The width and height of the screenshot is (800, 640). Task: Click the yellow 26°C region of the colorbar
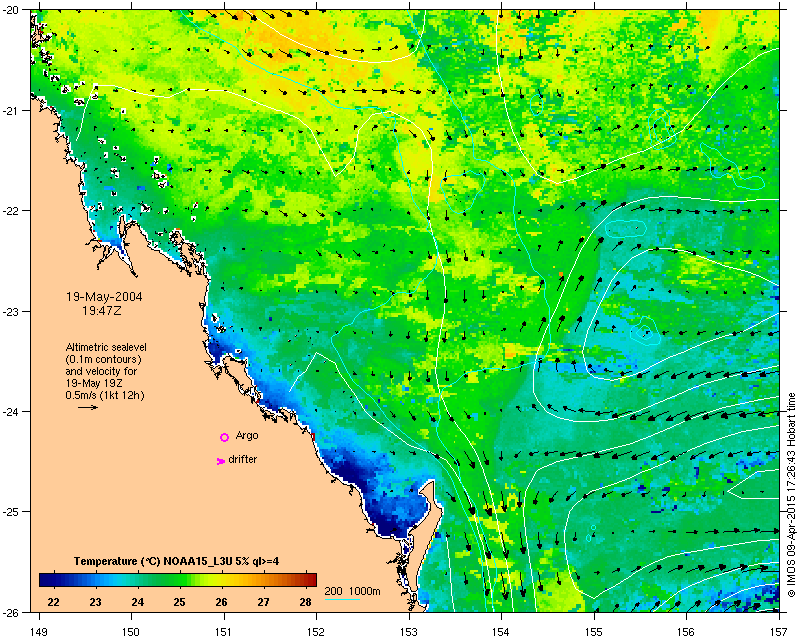pyautogui.click(x=221, y=580)
